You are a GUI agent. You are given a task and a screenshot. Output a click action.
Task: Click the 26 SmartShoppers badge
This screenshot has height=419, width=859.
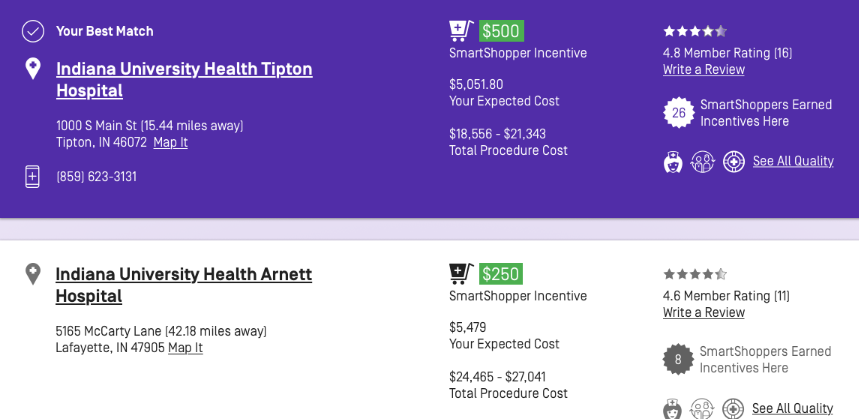(679, 113)
